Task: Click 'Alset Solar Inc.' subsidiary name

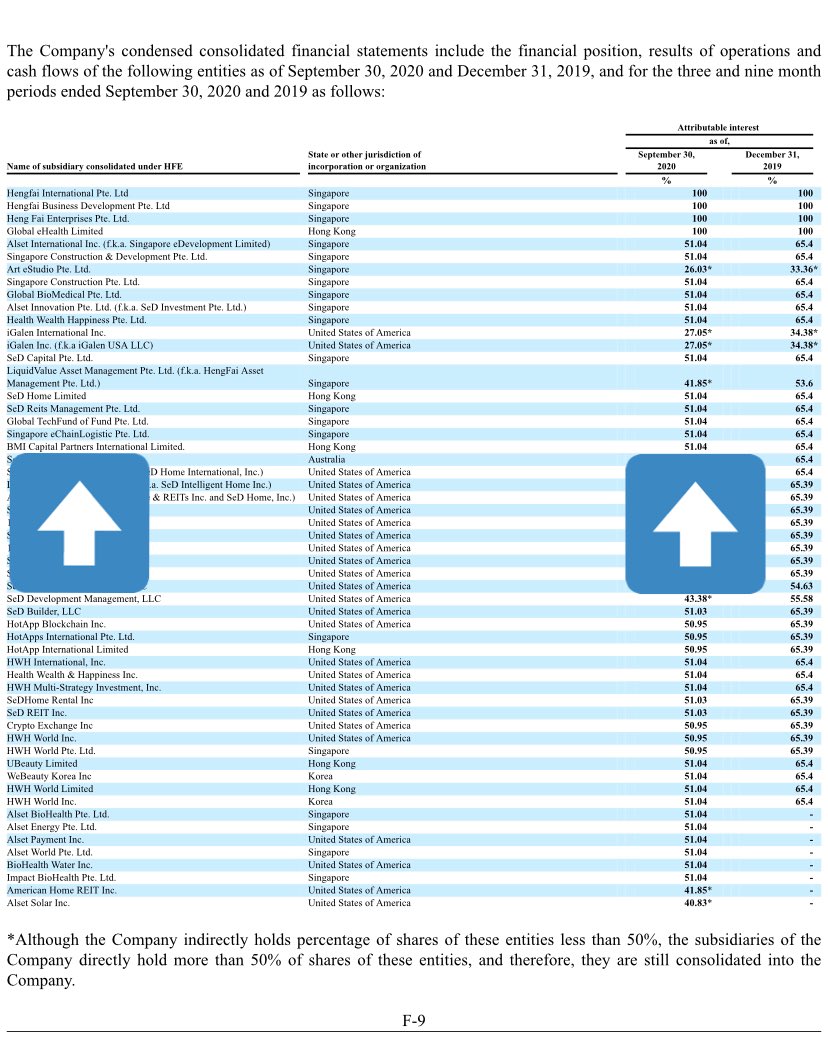Action: pyautogui.click(x=38, y=903)
